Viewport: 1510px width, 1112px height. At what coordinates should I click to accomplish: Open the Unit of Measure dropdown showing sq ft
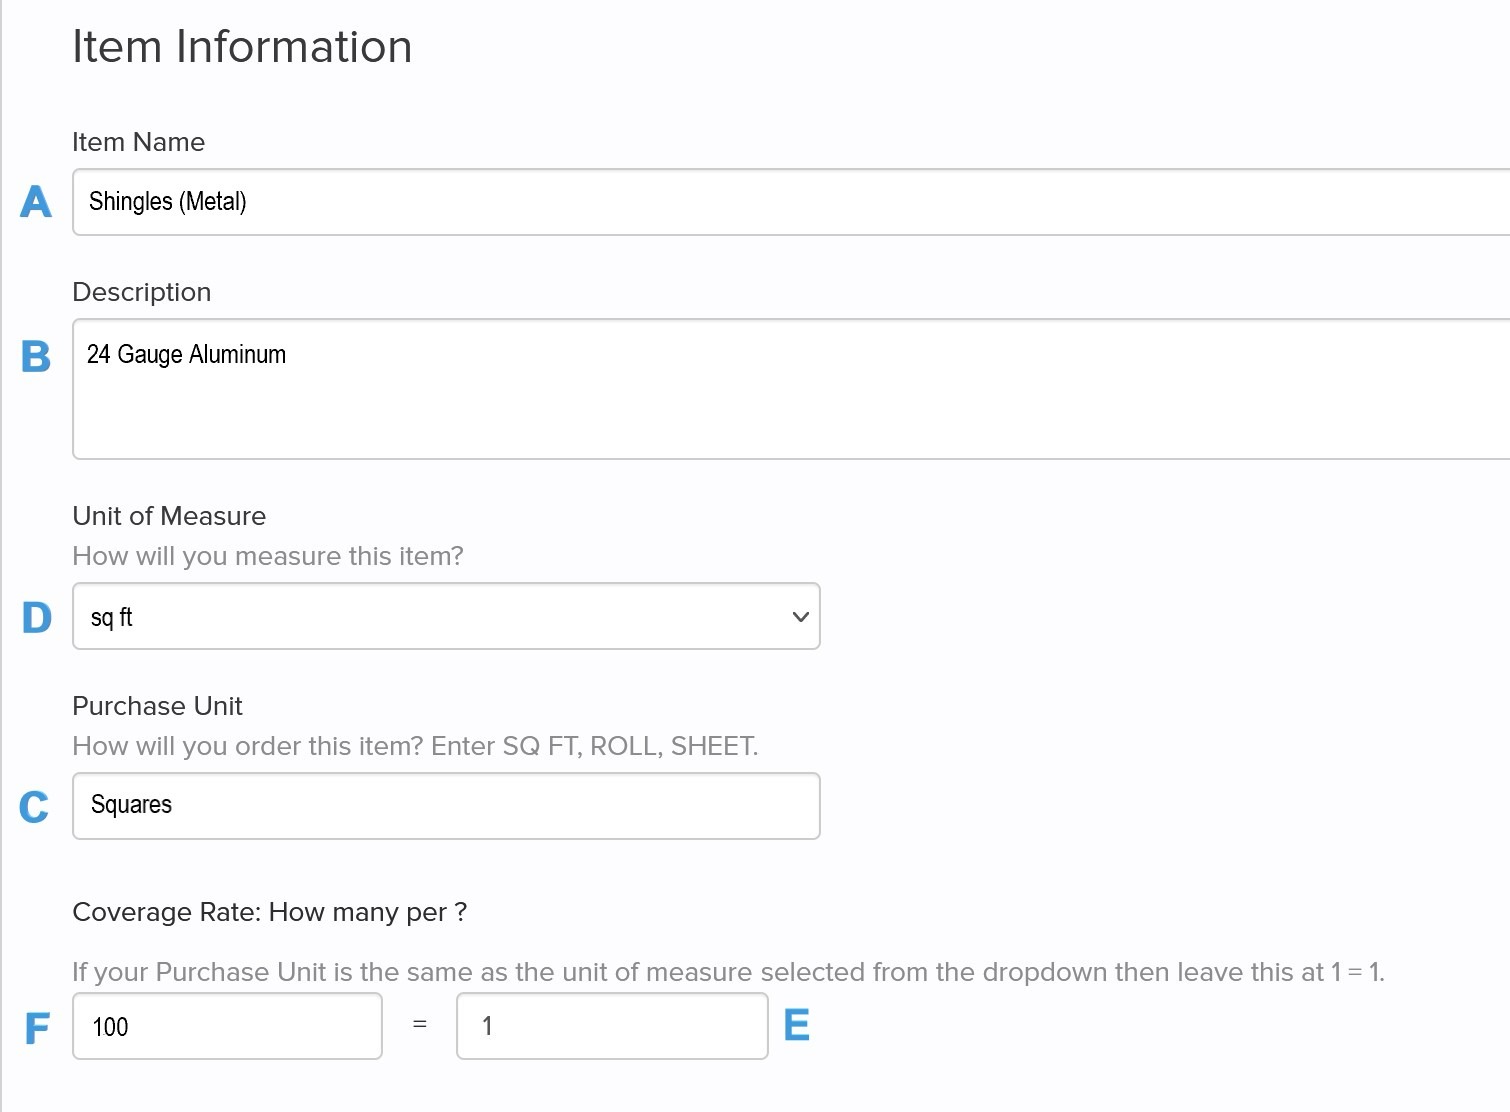pos(446,616)
